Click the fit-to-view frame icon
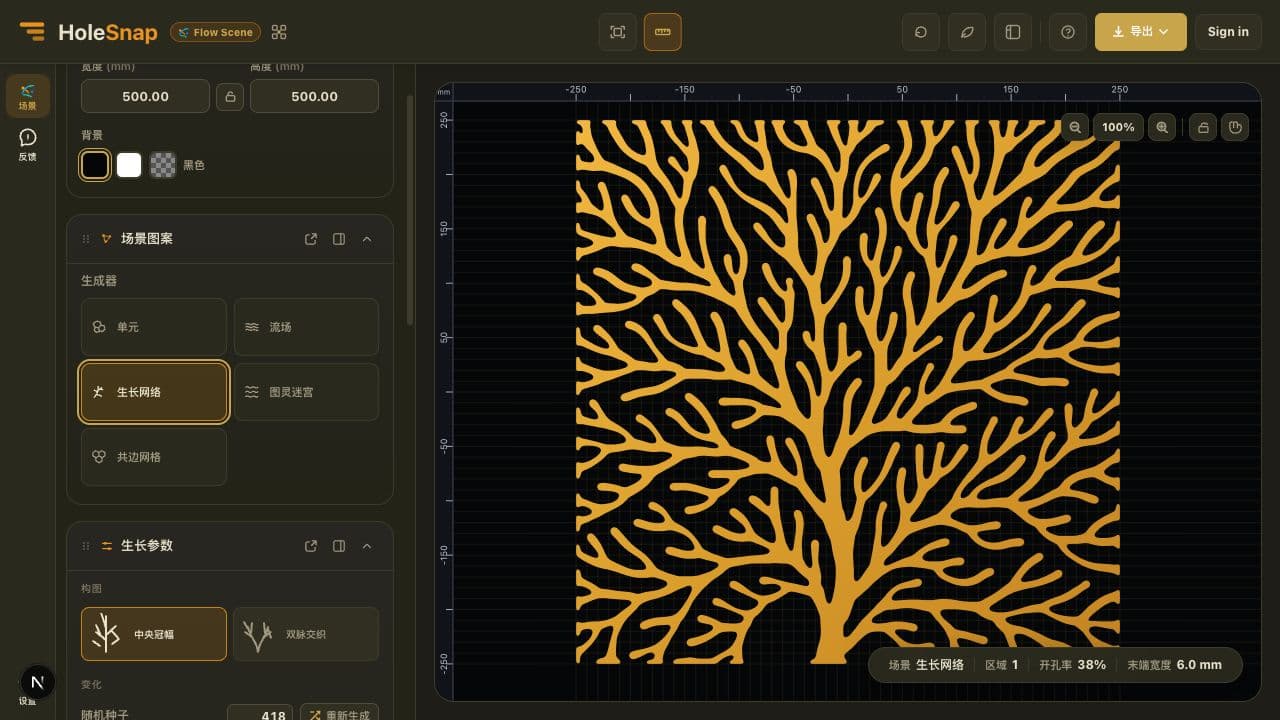 tap(618, 32)
